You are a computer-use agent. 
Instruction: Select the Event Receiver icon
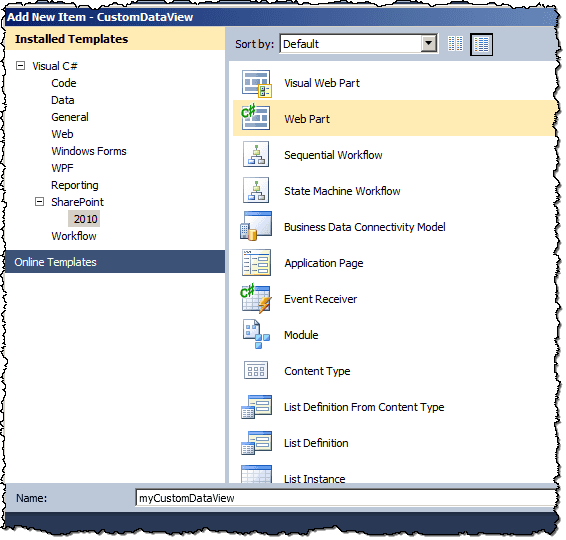256,298
